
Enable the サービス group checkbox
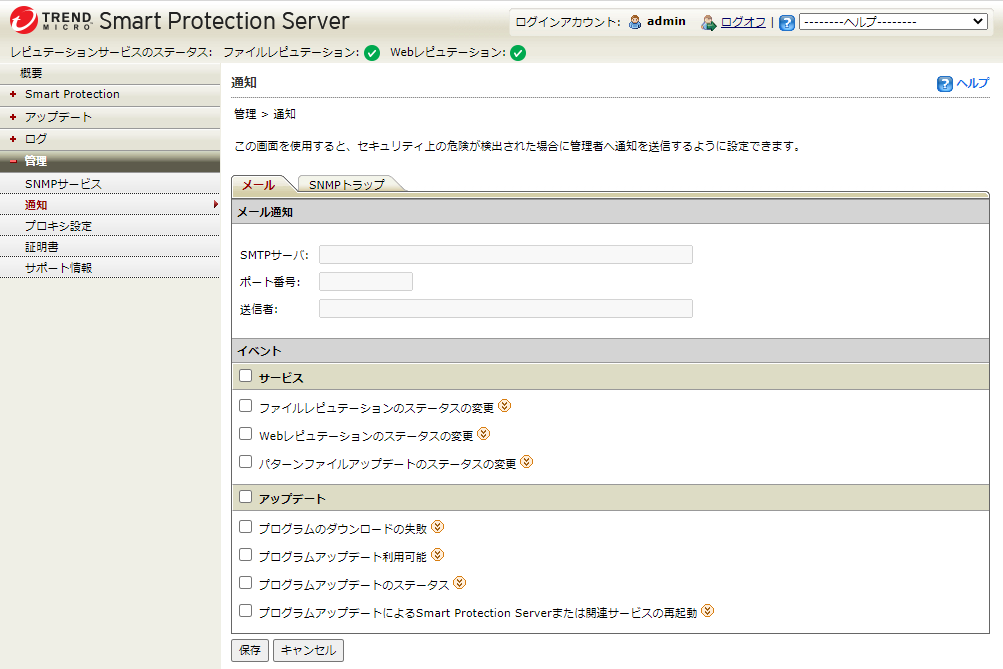coord(246,377)
